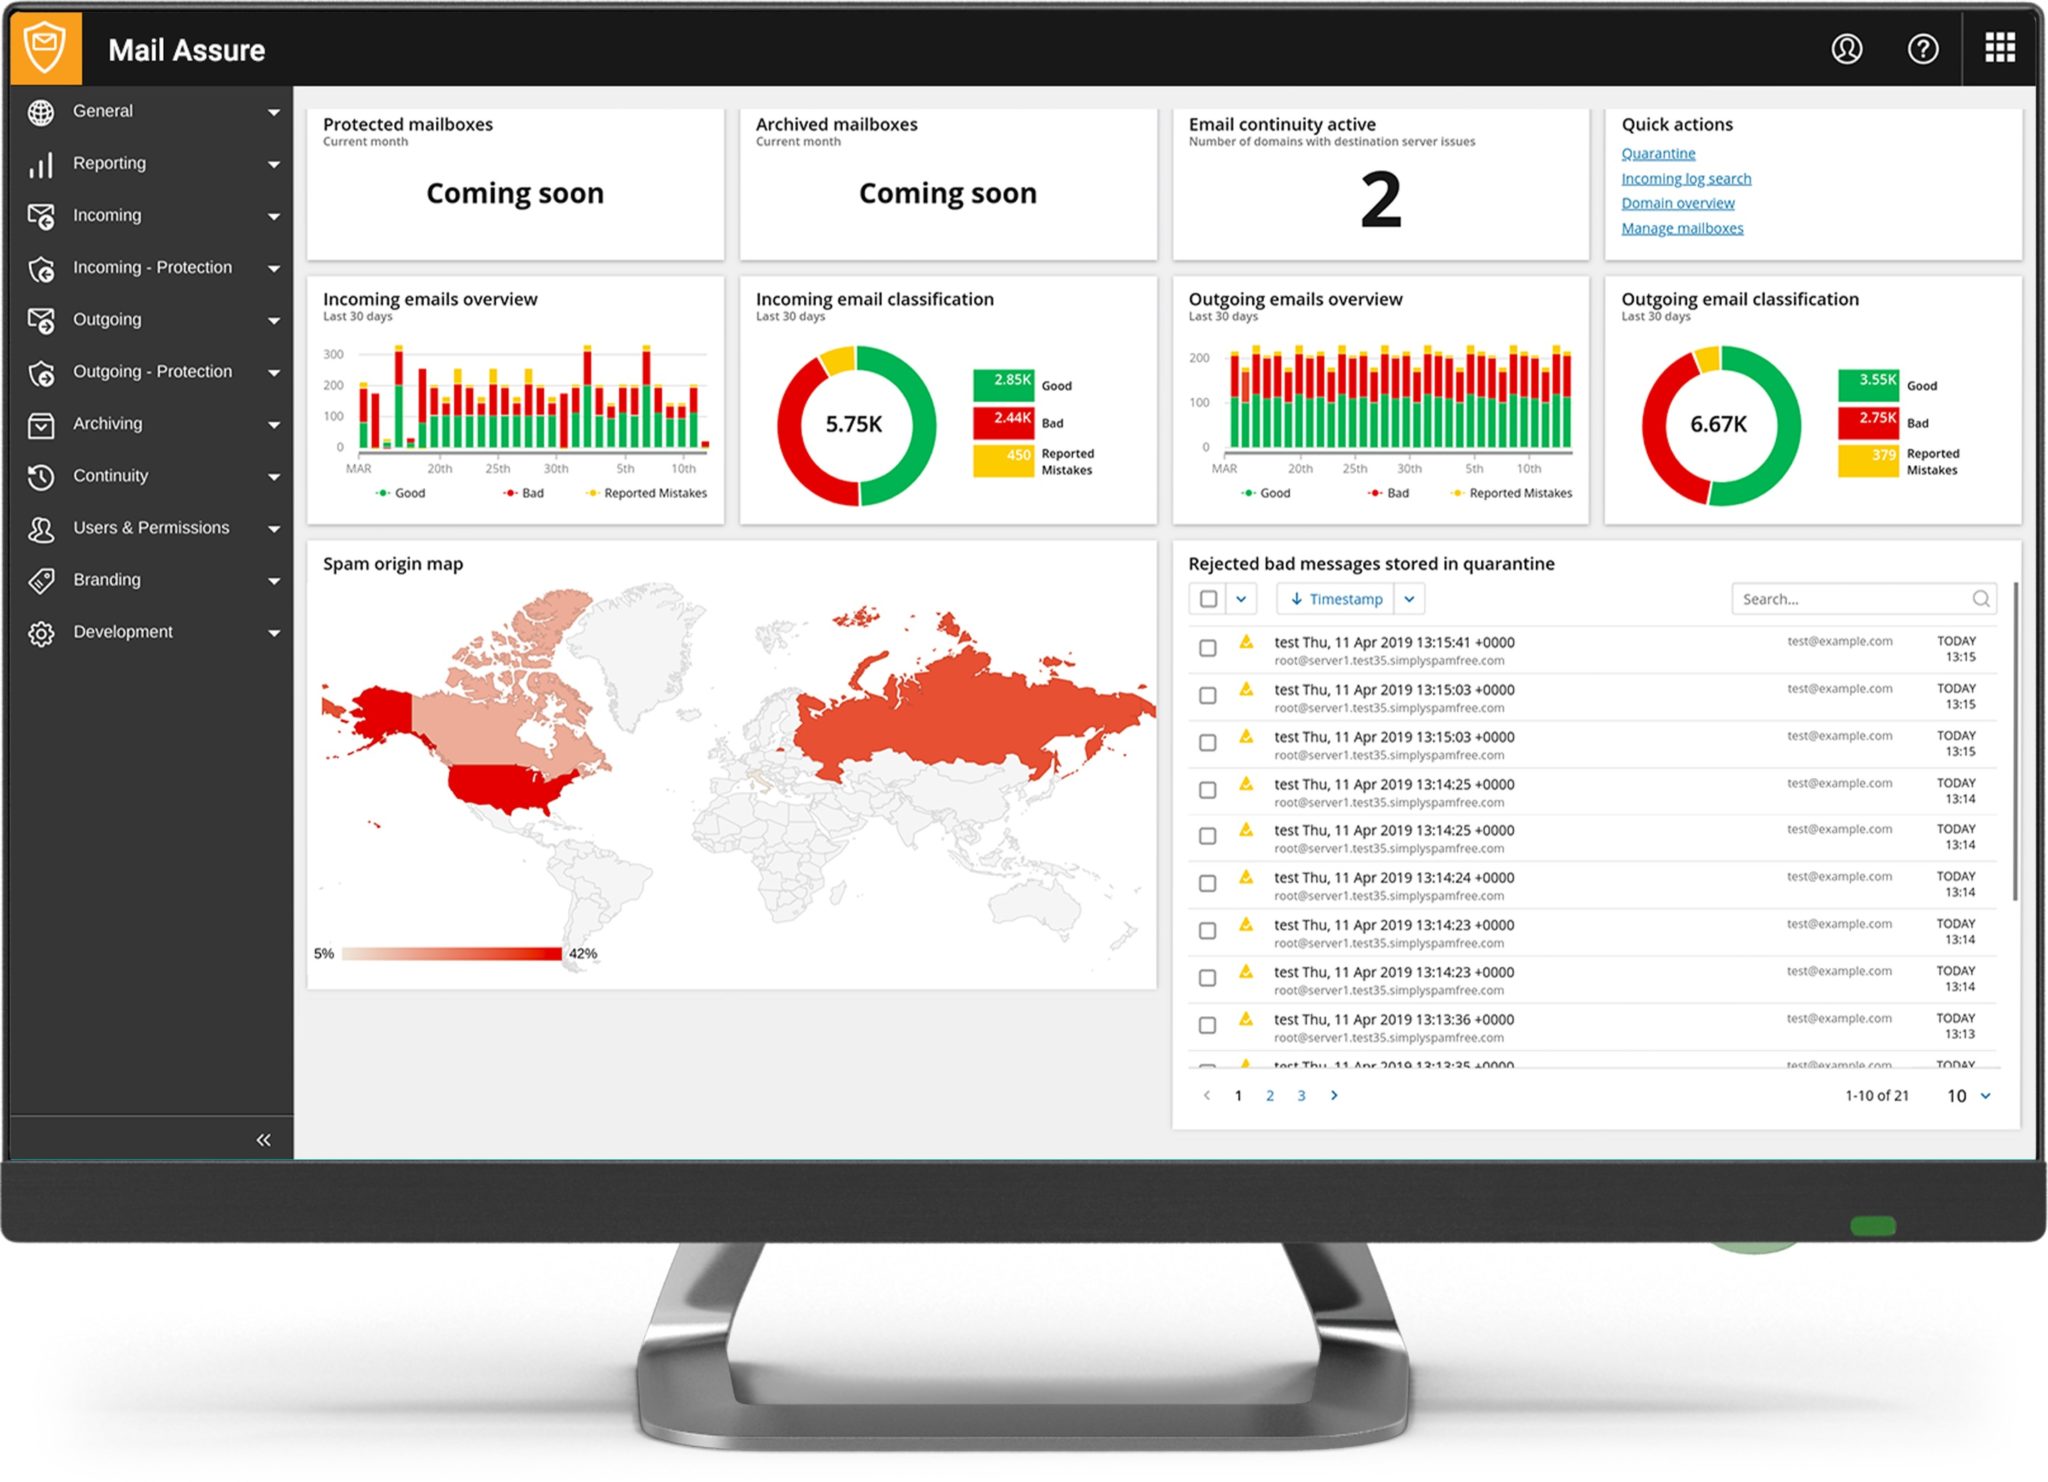
Task: Open the apps grid icon
Action: tap(2000, 47)
